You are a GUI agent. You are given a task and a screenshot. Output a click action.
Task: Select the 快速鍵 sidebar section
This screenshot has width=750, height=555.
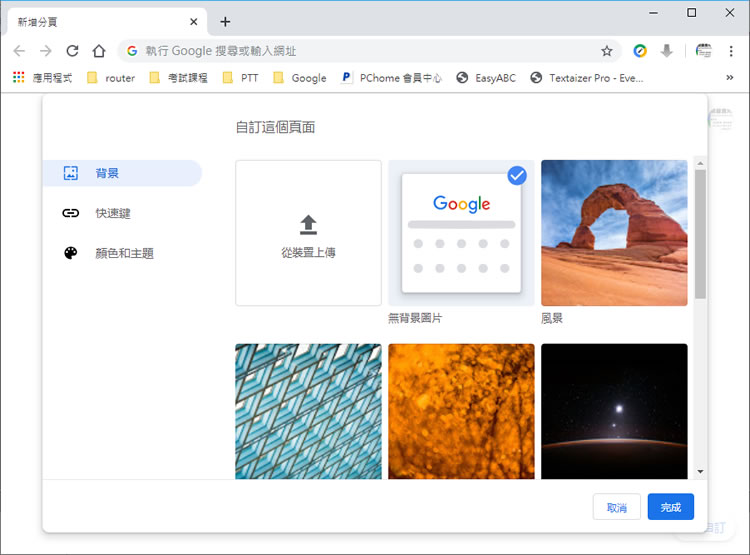tap(122, 213)
